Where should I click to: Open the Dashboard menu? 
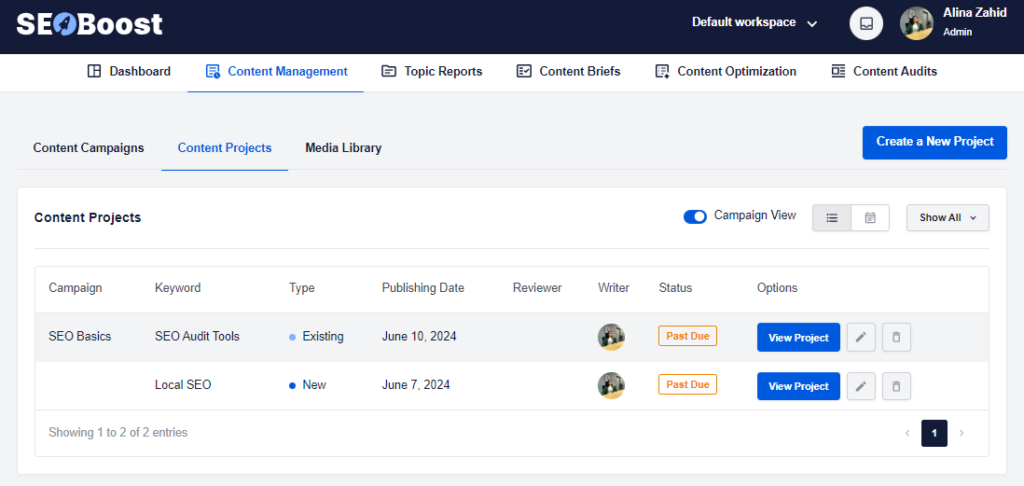[129, 72]
